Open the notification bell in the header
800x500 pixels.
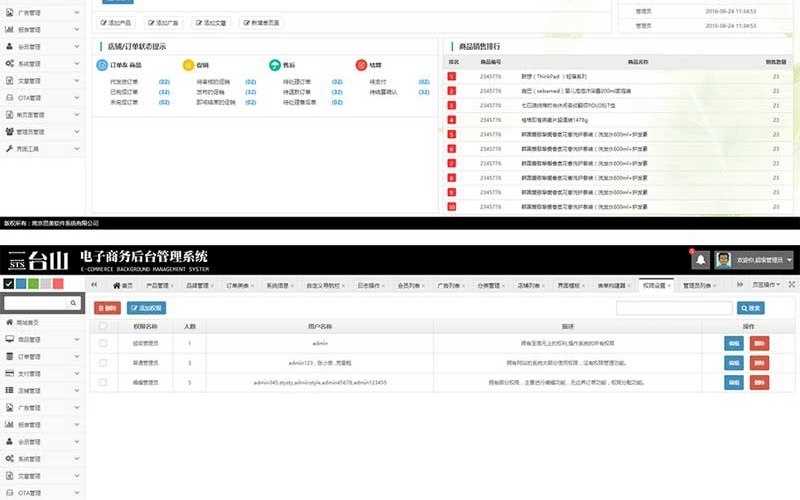click(701, 260)
